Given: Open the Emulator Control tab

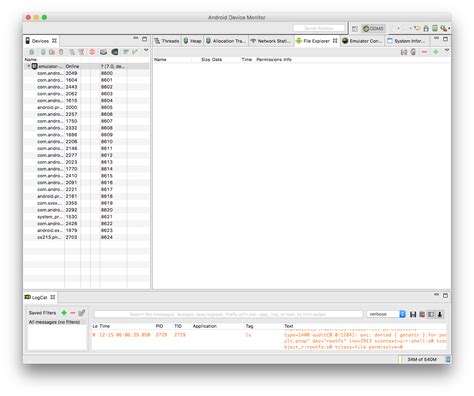Looking at the screenshot, I should point(362,41).
